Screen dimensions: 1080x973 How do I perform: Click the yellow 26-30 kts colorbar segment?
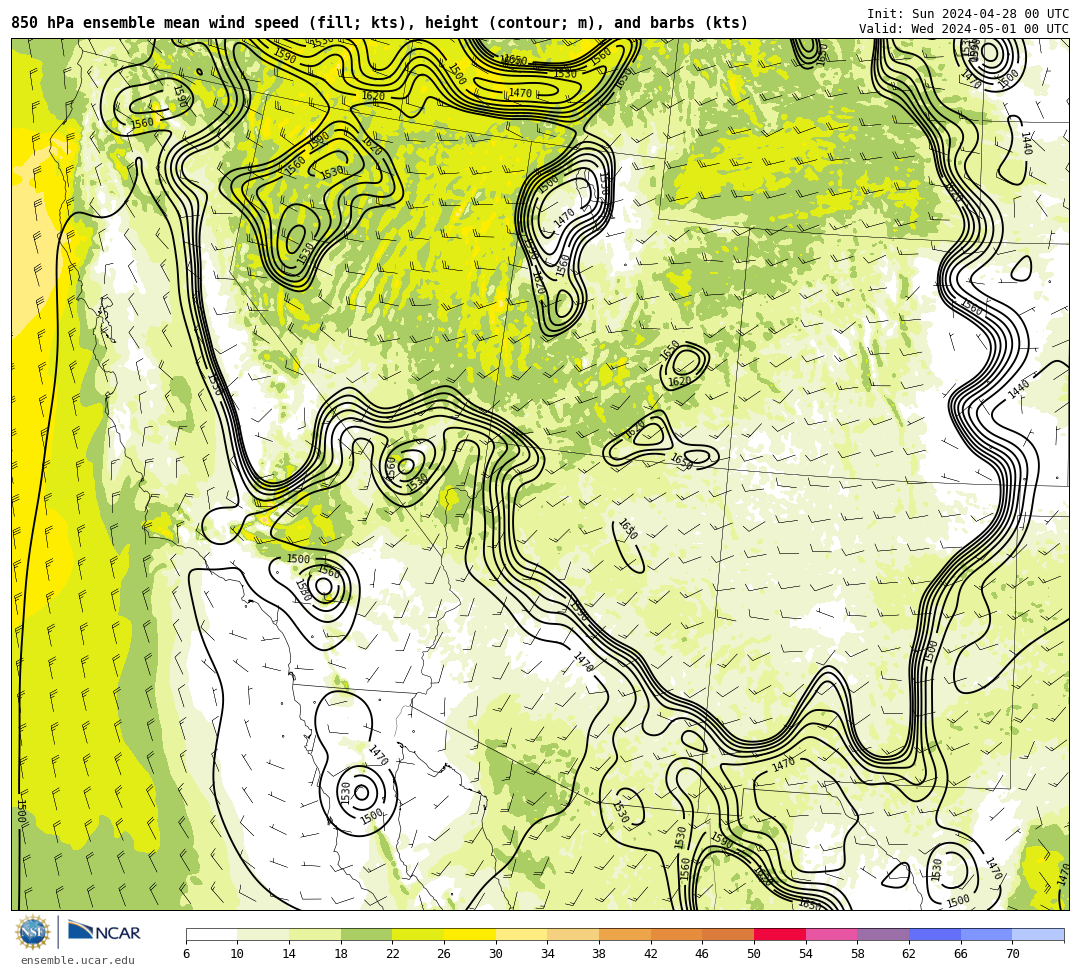pyautogui.click(x=470, y=934)
